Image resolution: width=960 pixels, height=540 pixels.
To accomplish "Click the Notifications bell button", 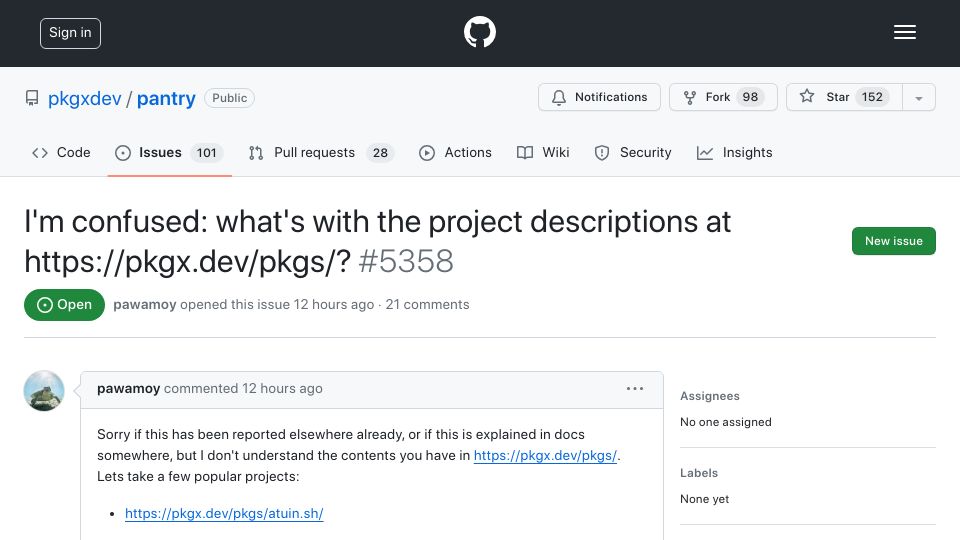I will click(599, 97).
